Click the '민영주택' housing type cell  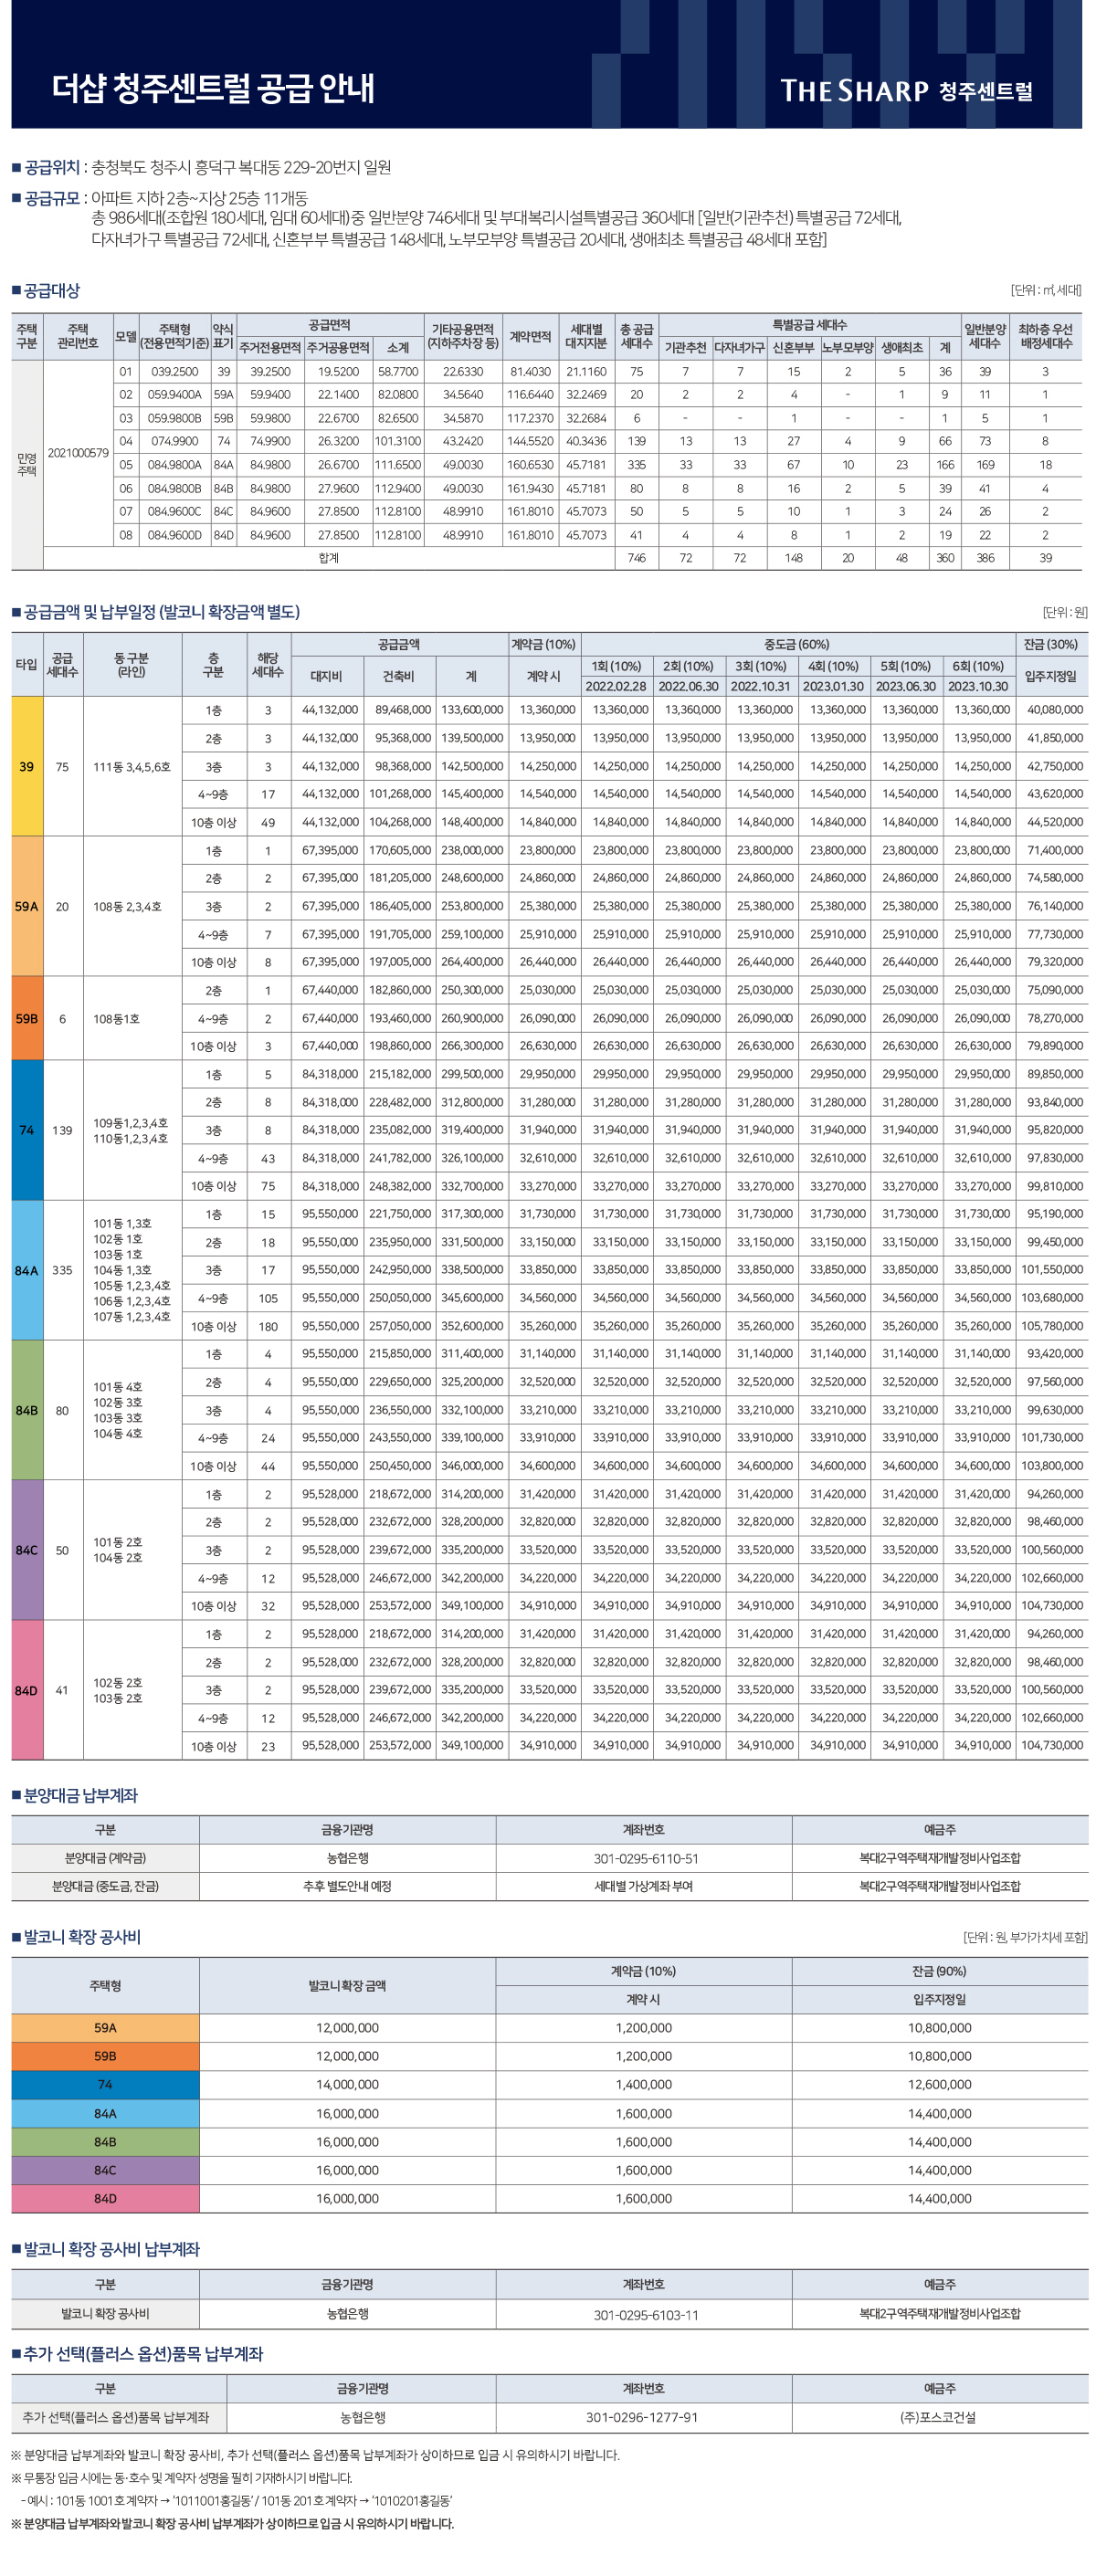click(x=27, y=464)
